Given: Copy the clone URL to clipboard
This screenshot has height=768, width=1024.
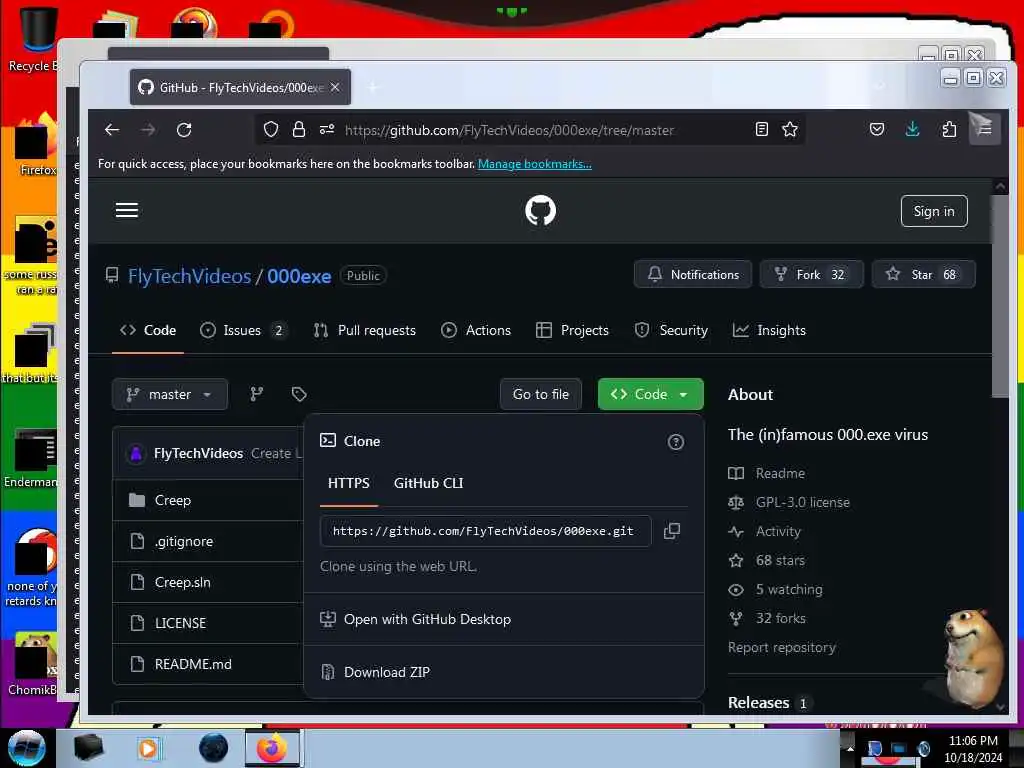Looking at the screenshot, I should click(x=671, y=531).
